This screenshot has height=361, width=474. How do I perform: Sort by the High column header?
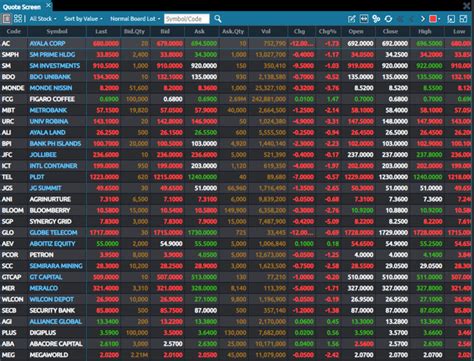[425, 32]
